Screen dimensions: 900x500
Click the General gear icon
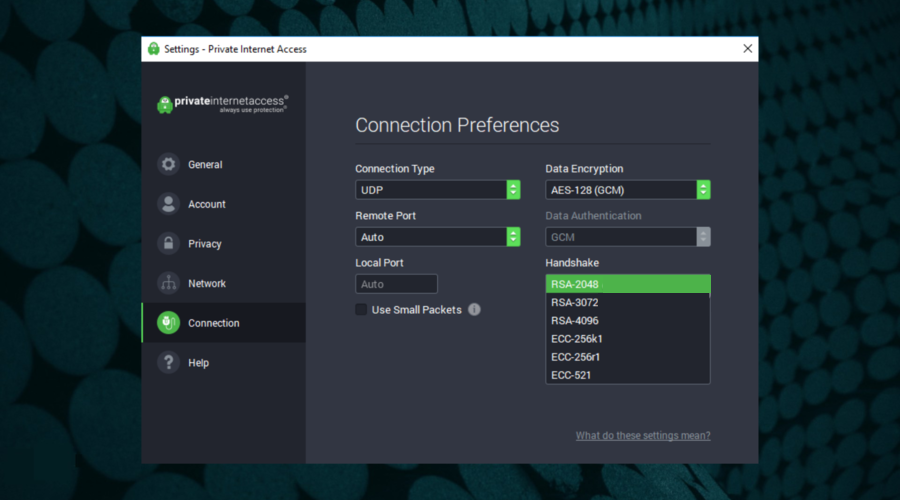(x=168, y=164)
